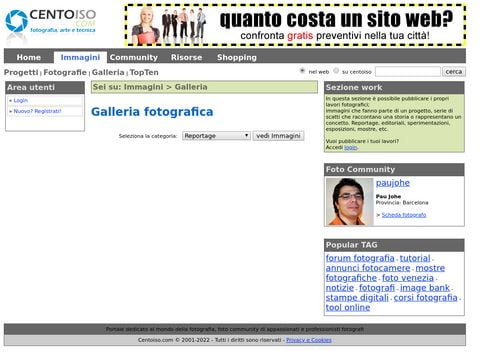Viewport: 480px width, 360px height.
Task: Open the Reportage category dropdown
Action: coord(216,136)
